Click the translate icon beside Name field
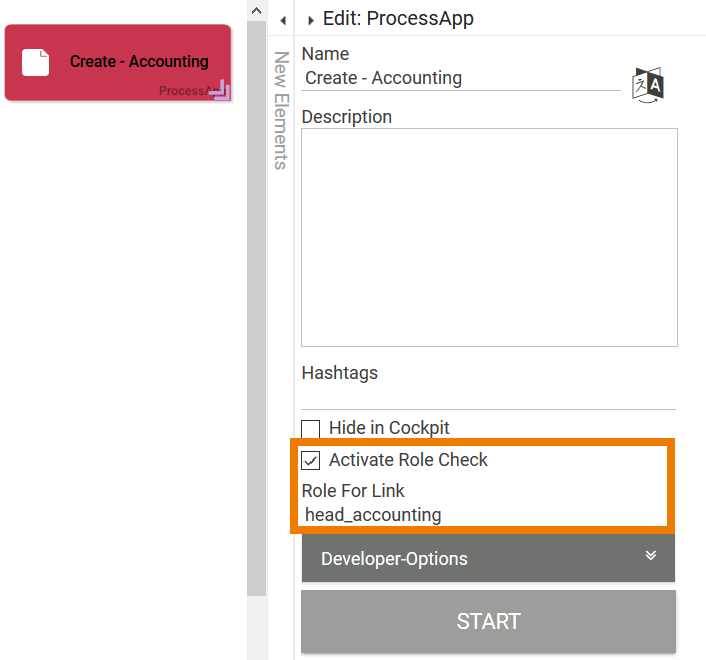 point(648,84)
